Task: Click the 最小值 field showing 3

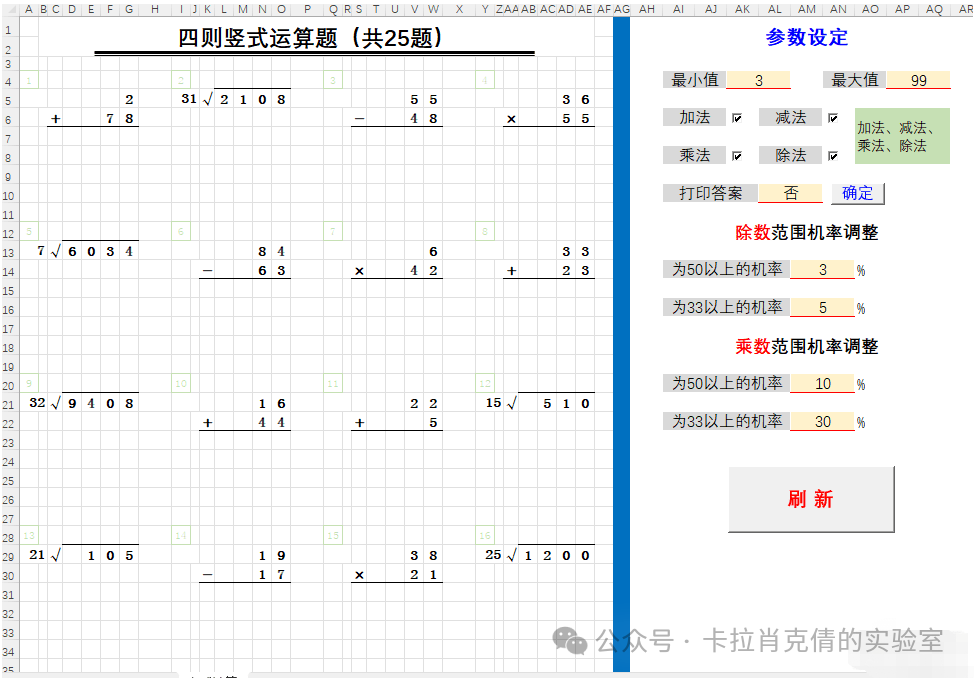Action: [x=758, y=80]
